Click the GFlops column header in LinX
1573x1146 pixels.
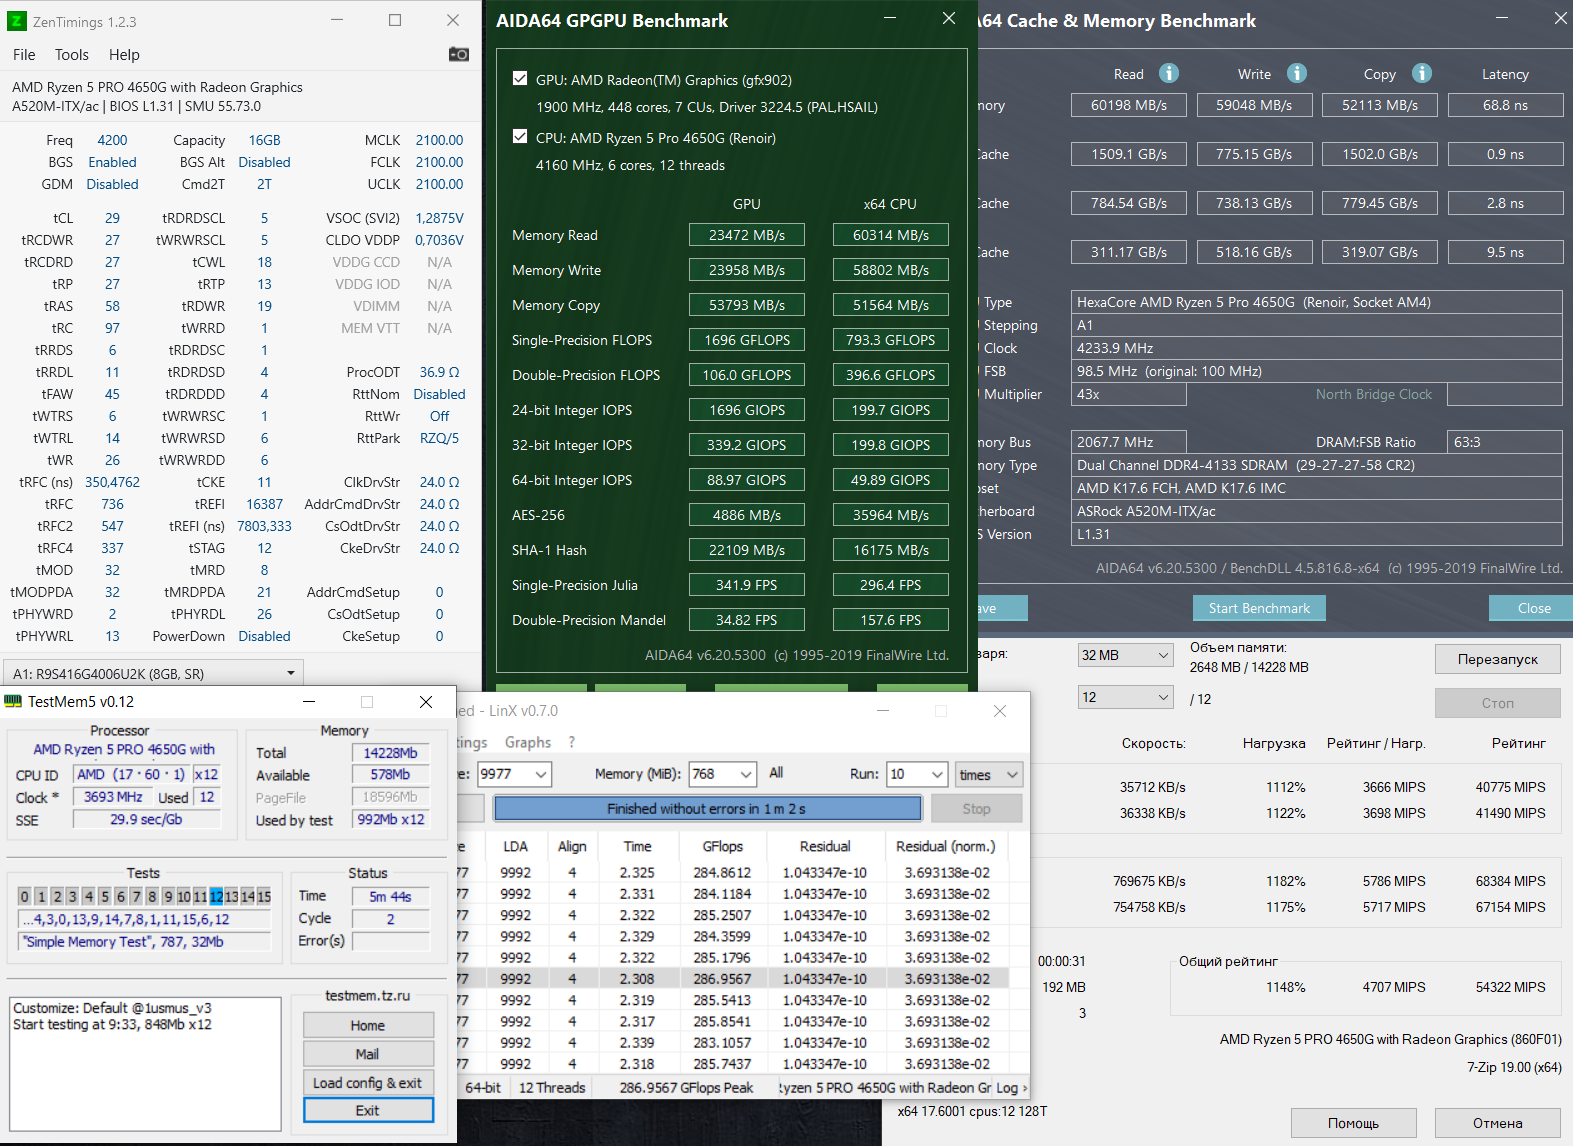[723, 846]
